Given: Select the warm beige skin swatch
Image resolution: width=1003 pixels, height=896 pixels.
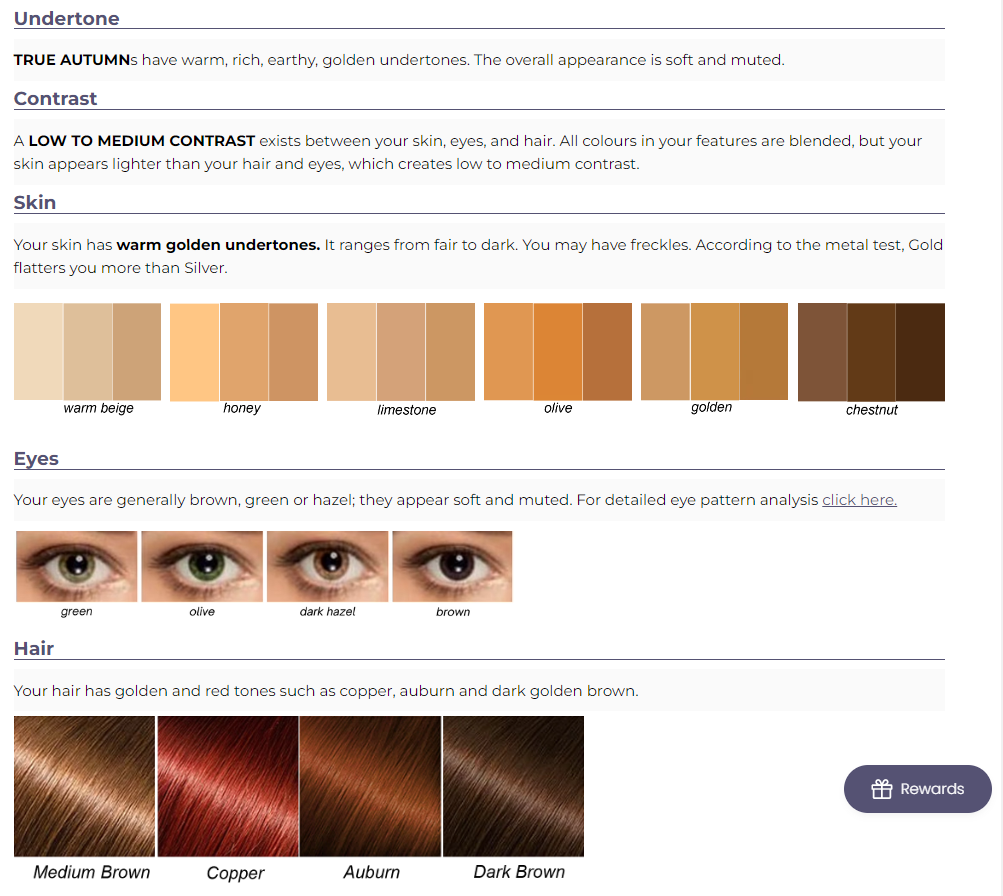Looking at the screenshot, I should point(88,352).
